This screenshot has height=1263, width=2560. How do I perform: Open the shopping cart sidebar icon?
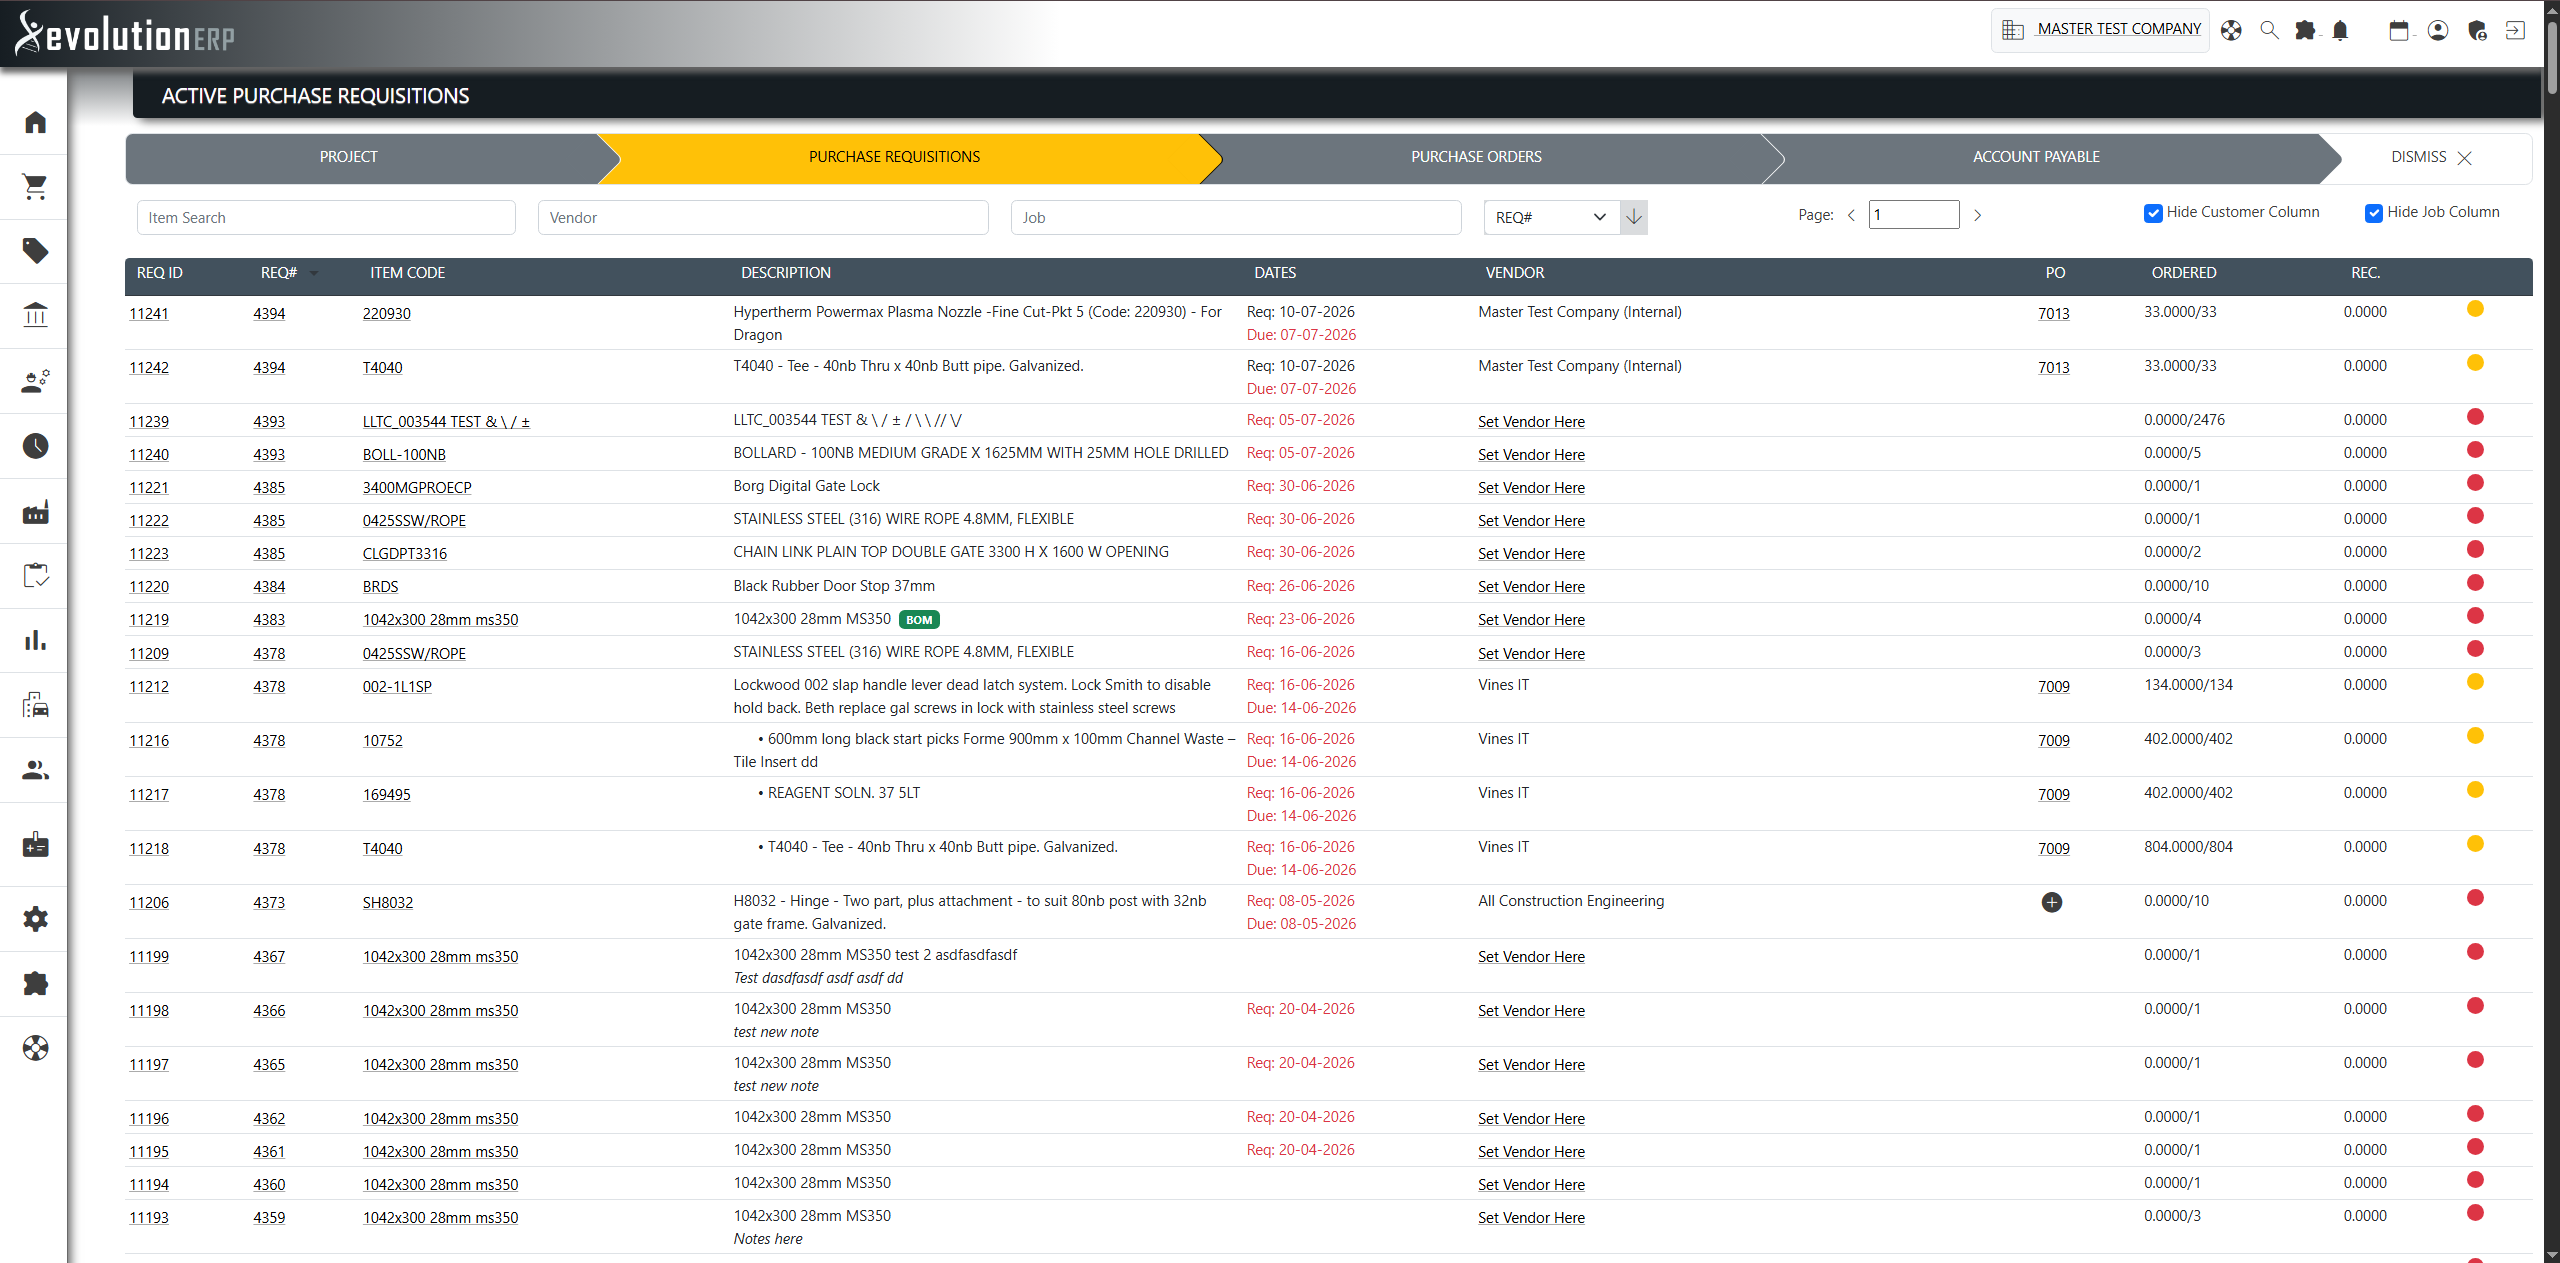[x=35, y=186]
